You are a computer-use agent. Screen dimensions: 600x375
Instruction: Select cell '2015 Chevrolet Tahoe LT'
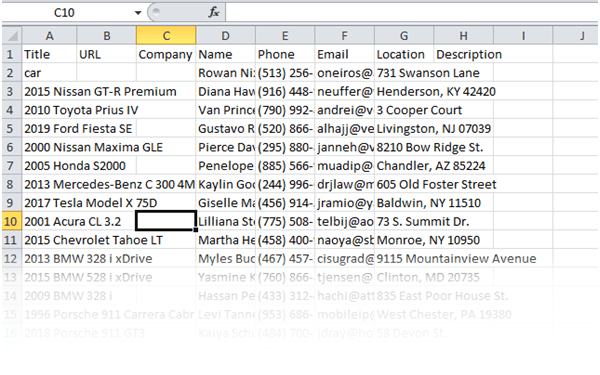tap(93, 240)
